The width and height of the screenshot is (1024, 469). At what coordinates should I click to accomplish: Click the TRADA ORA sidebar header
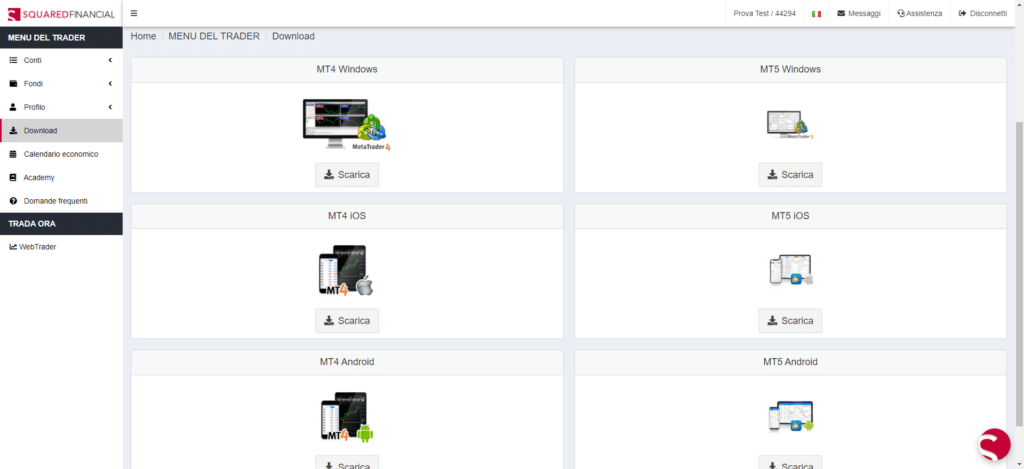click(x=61, y=223)
